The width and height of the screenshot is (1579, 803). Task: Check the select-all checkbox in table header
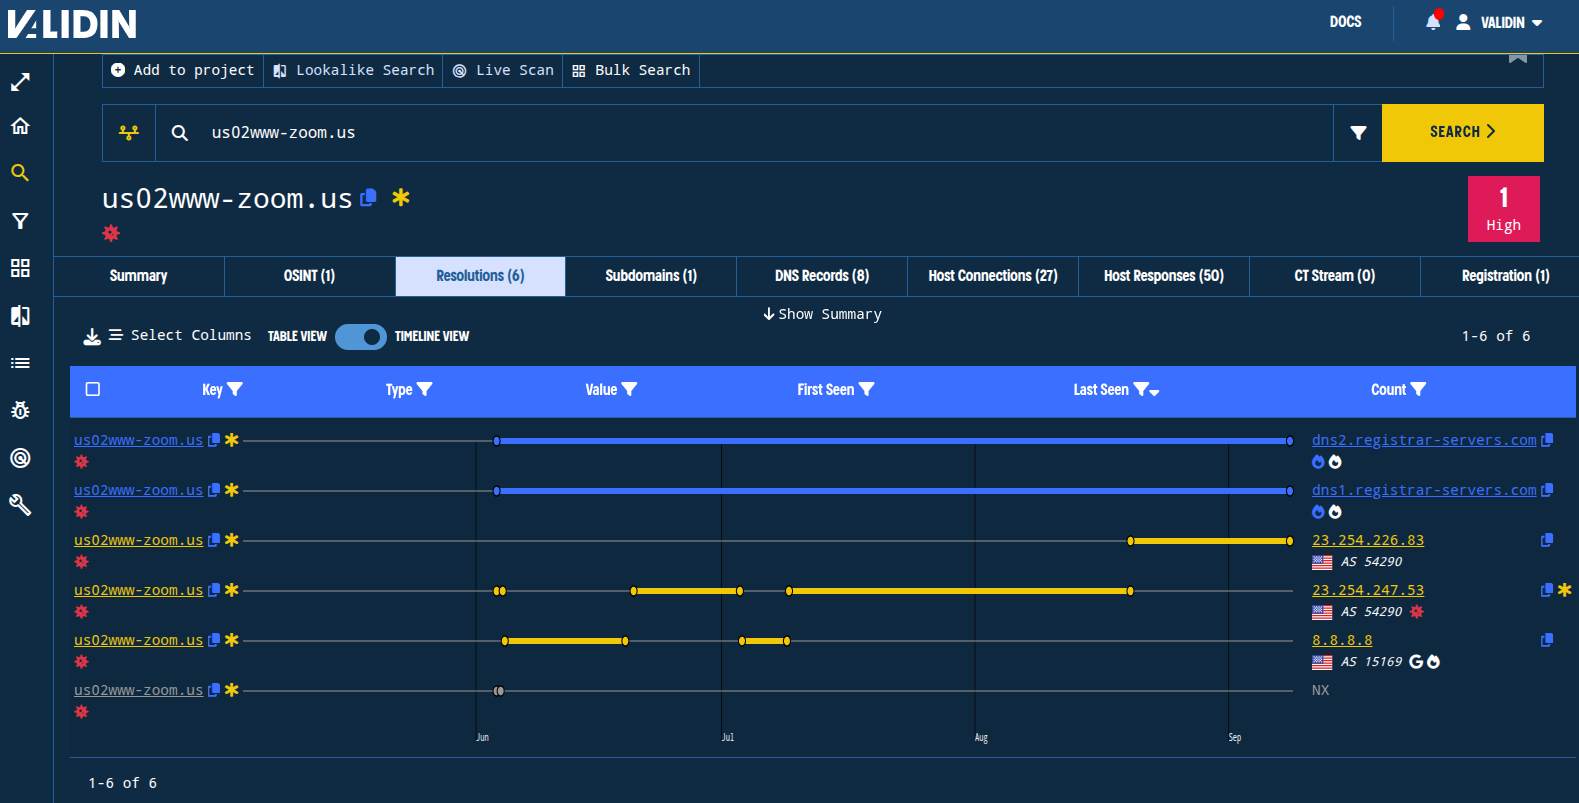[93, 389]
